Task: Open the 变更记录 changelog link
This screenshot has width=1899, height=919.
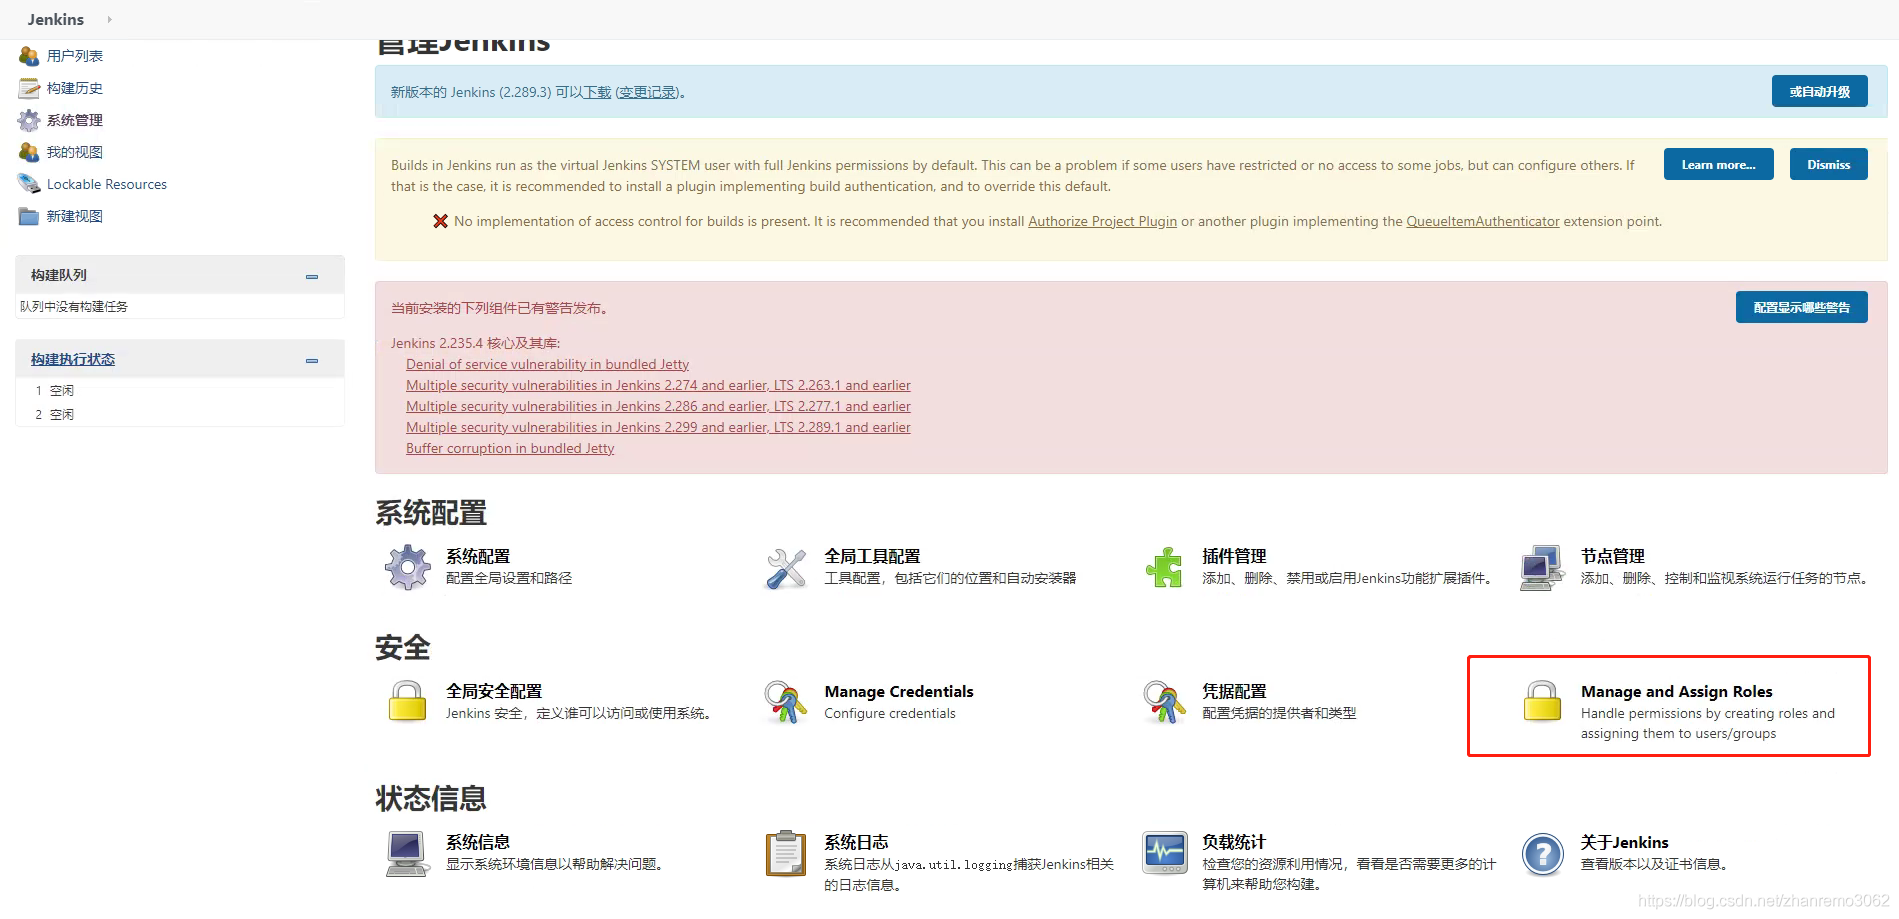Action: 646,92
